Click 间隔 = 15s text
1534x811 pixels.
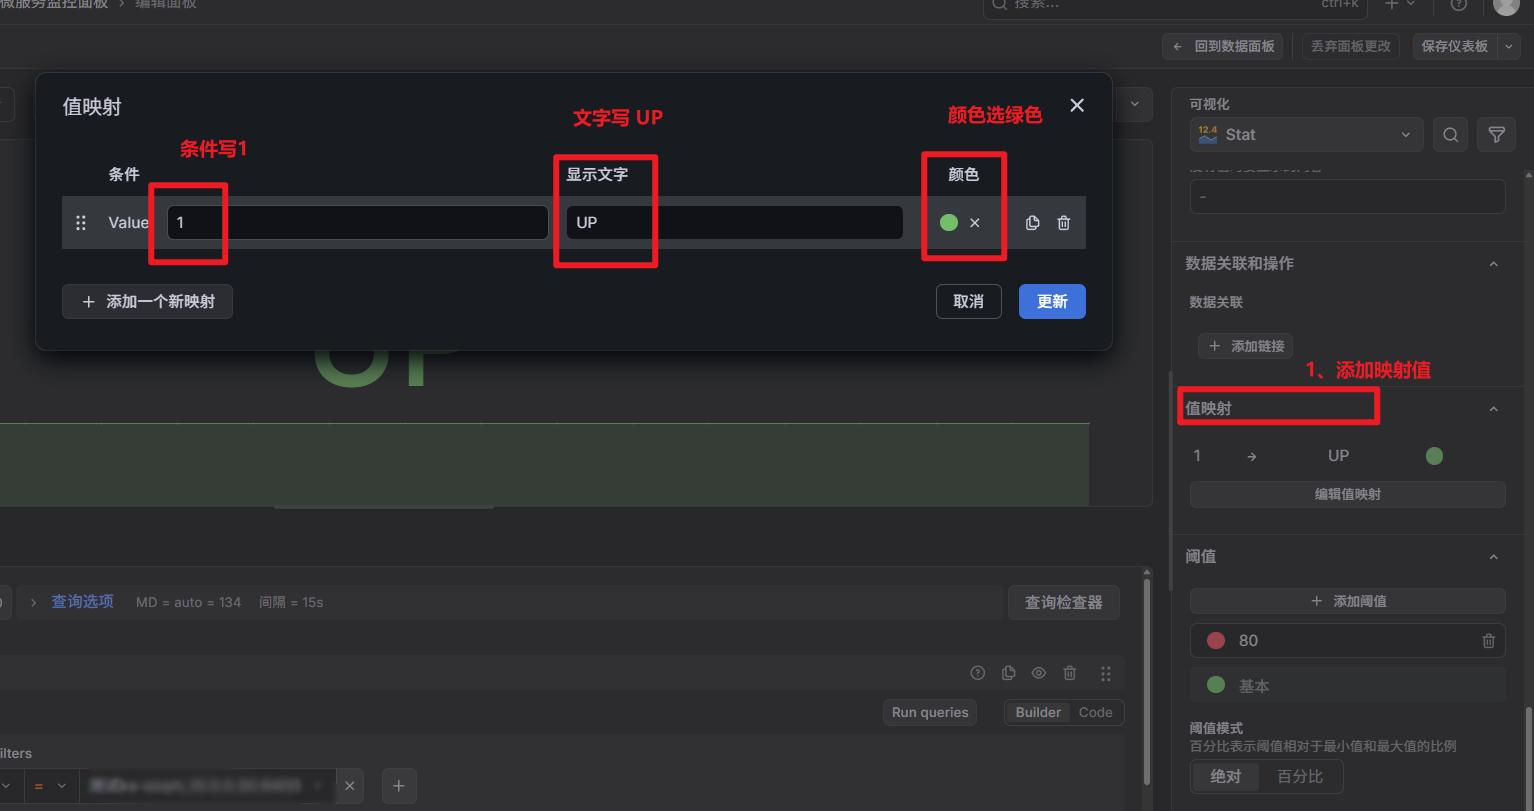click(291, 602)
